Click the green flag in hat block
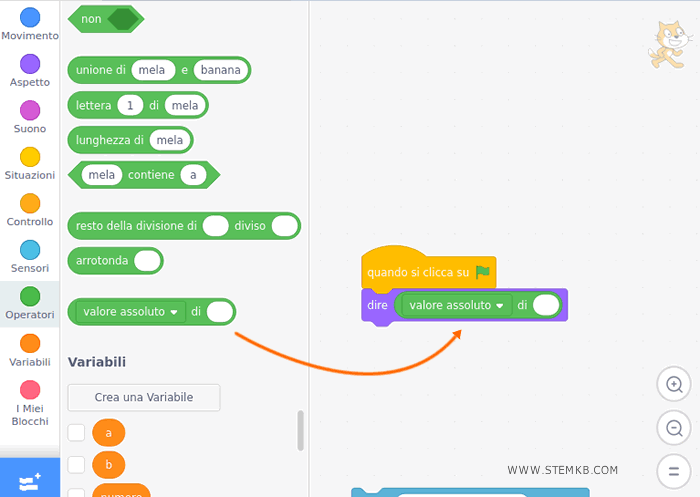The height and width of the screenshot is (497, 700). tap(483, 271)
